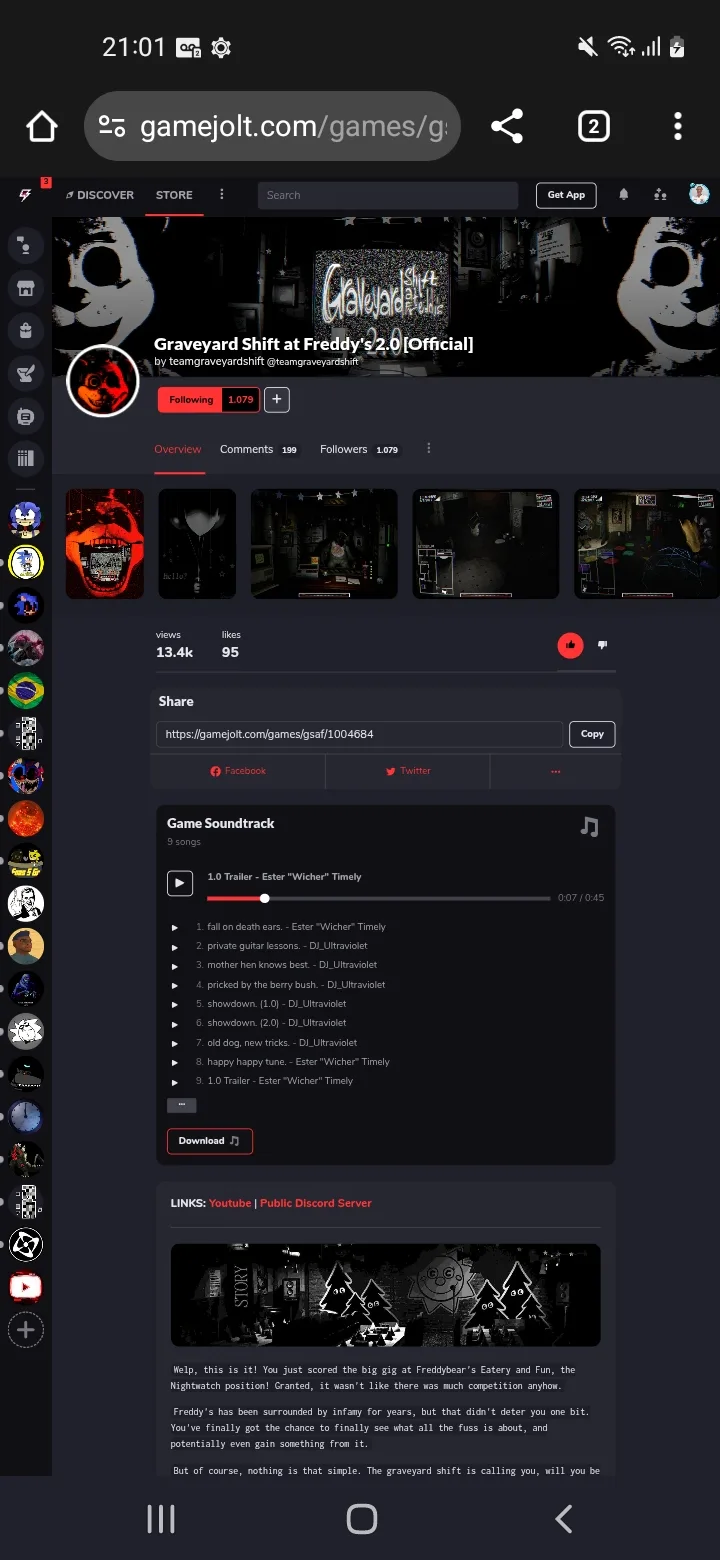Open the Youtube link
The width and height of the screenshot is (720, 1560).
click(230, 1203)
